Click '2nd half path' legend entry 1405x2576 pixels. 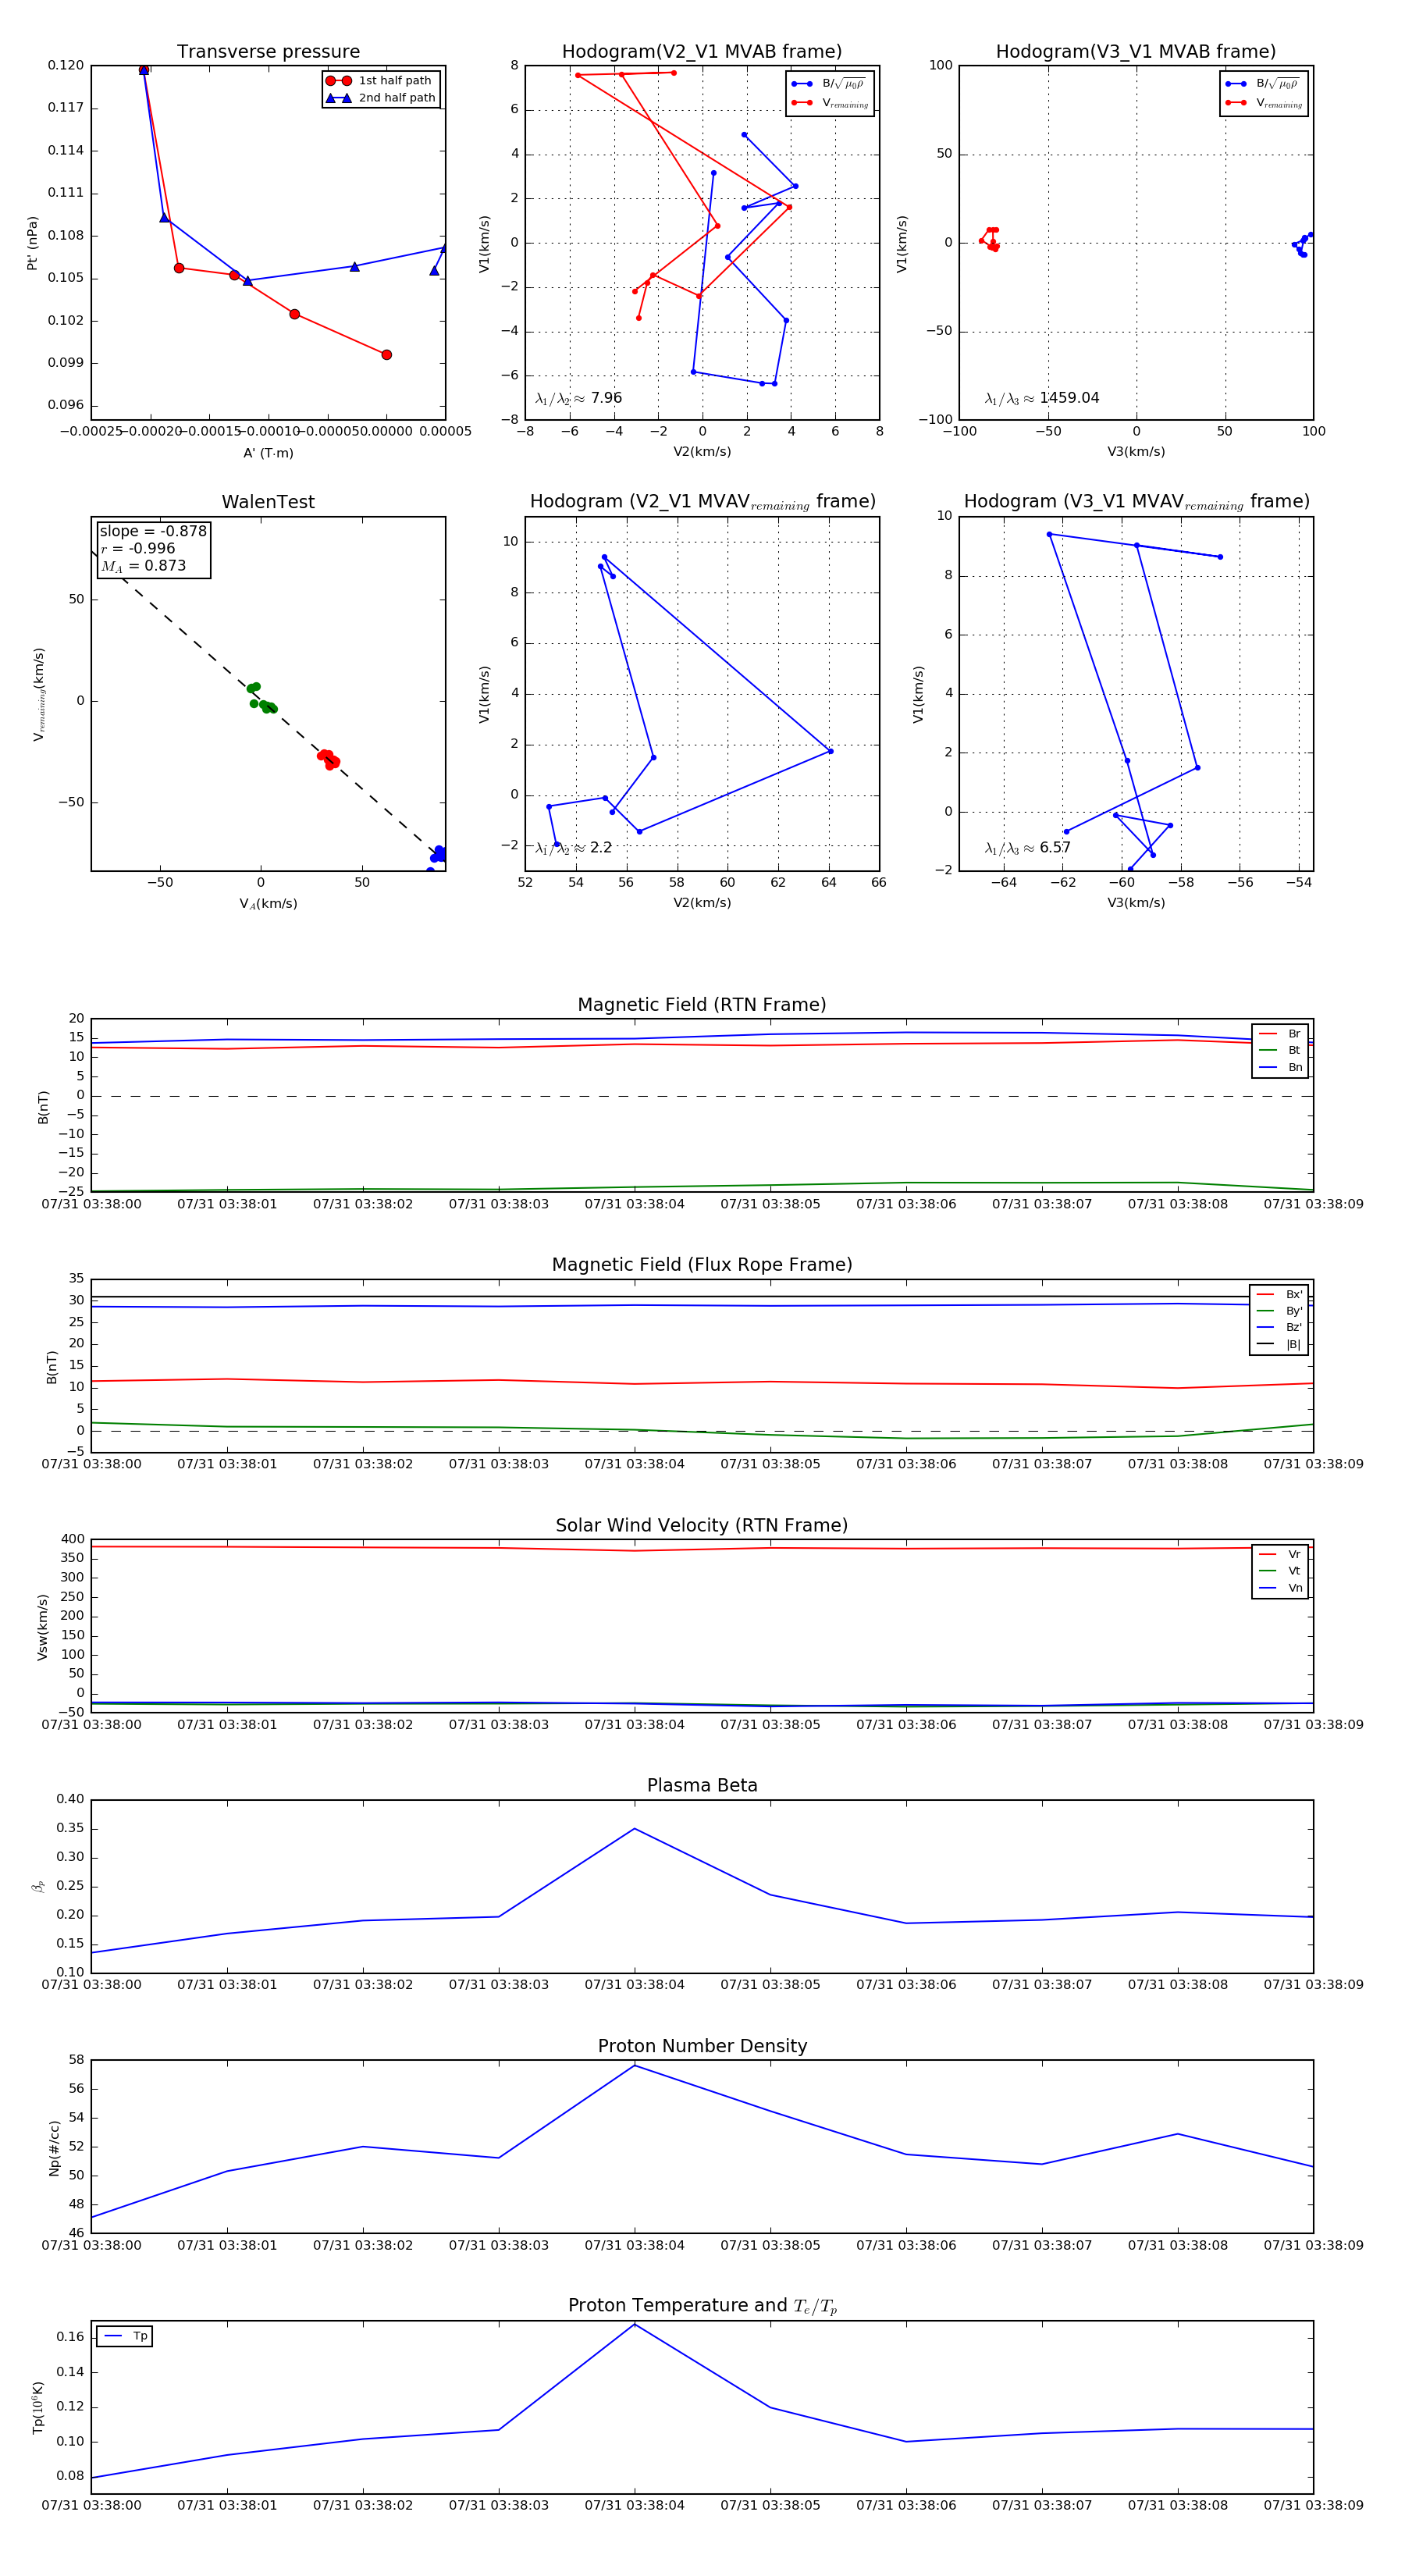click(381, 98)
